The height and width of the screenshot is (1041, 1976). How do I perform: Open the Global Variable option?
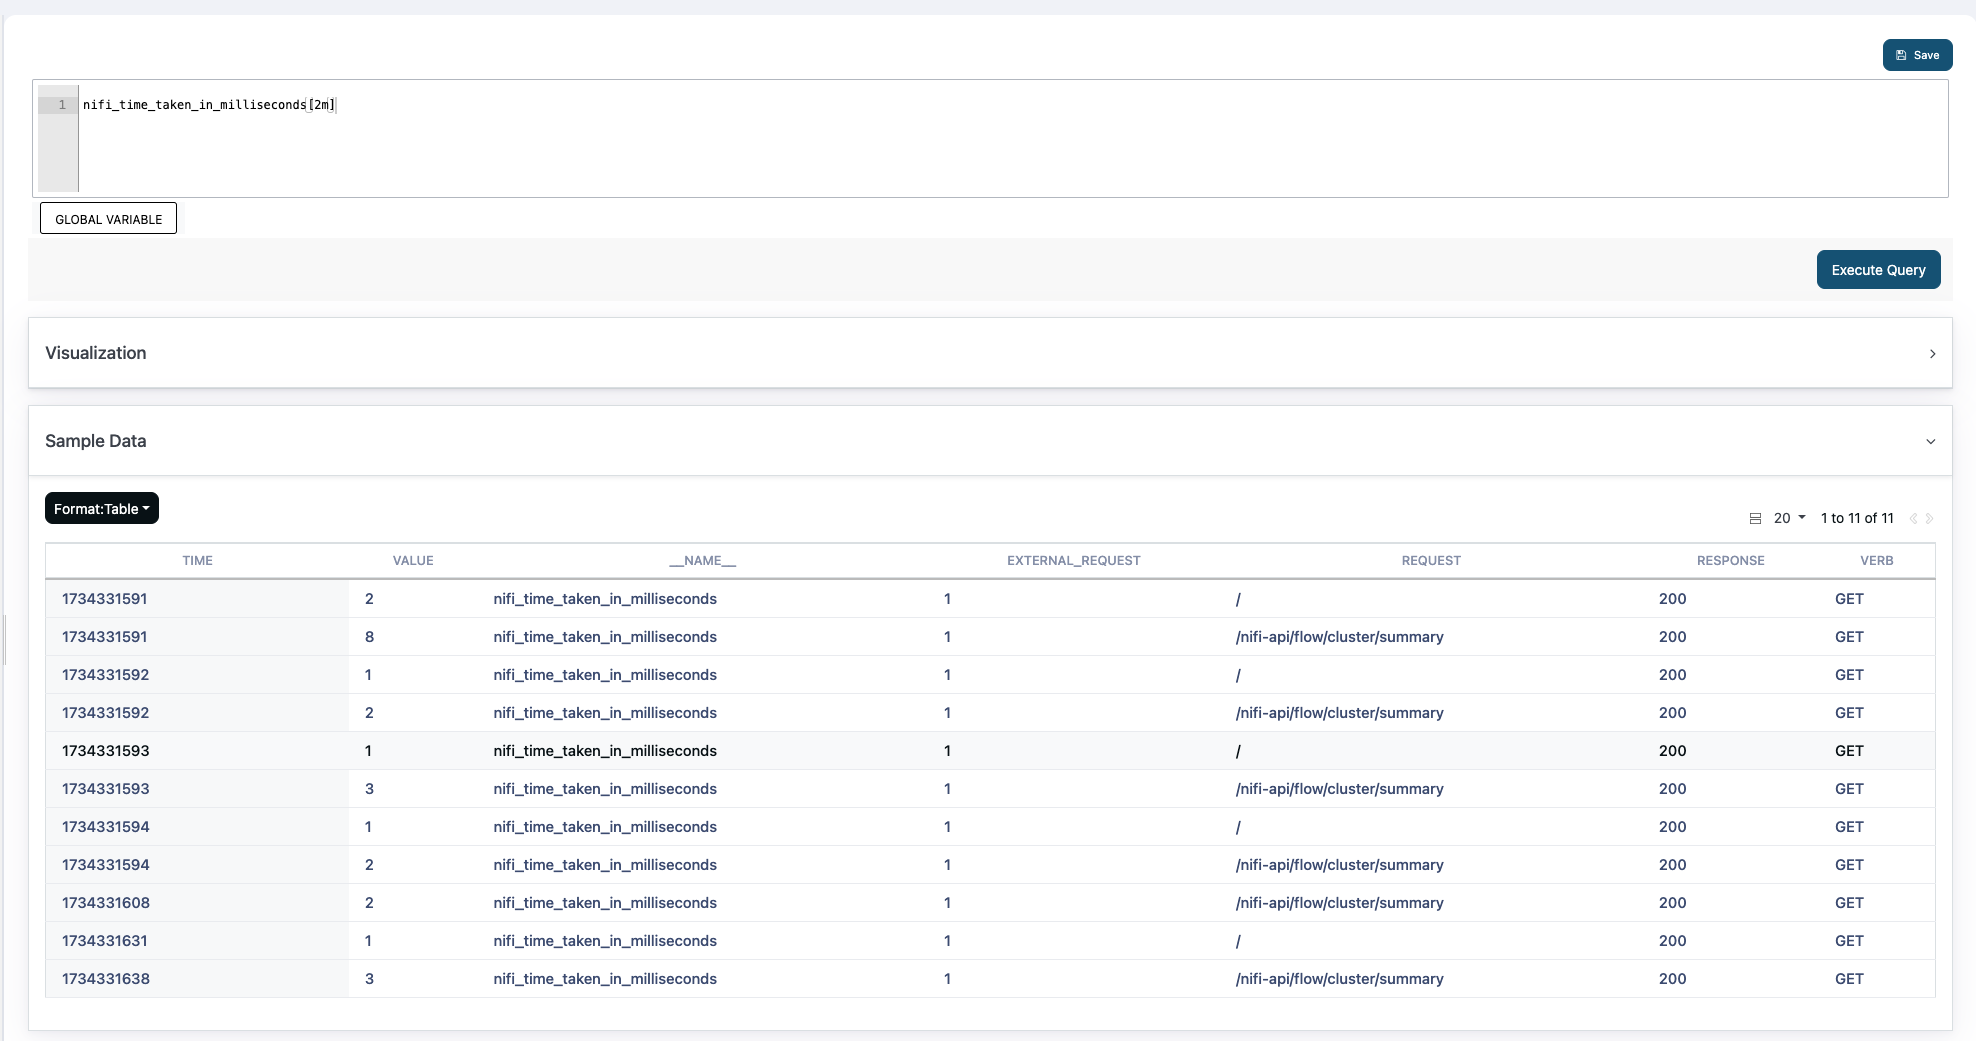pyautogui.click(x=108, y=219)
